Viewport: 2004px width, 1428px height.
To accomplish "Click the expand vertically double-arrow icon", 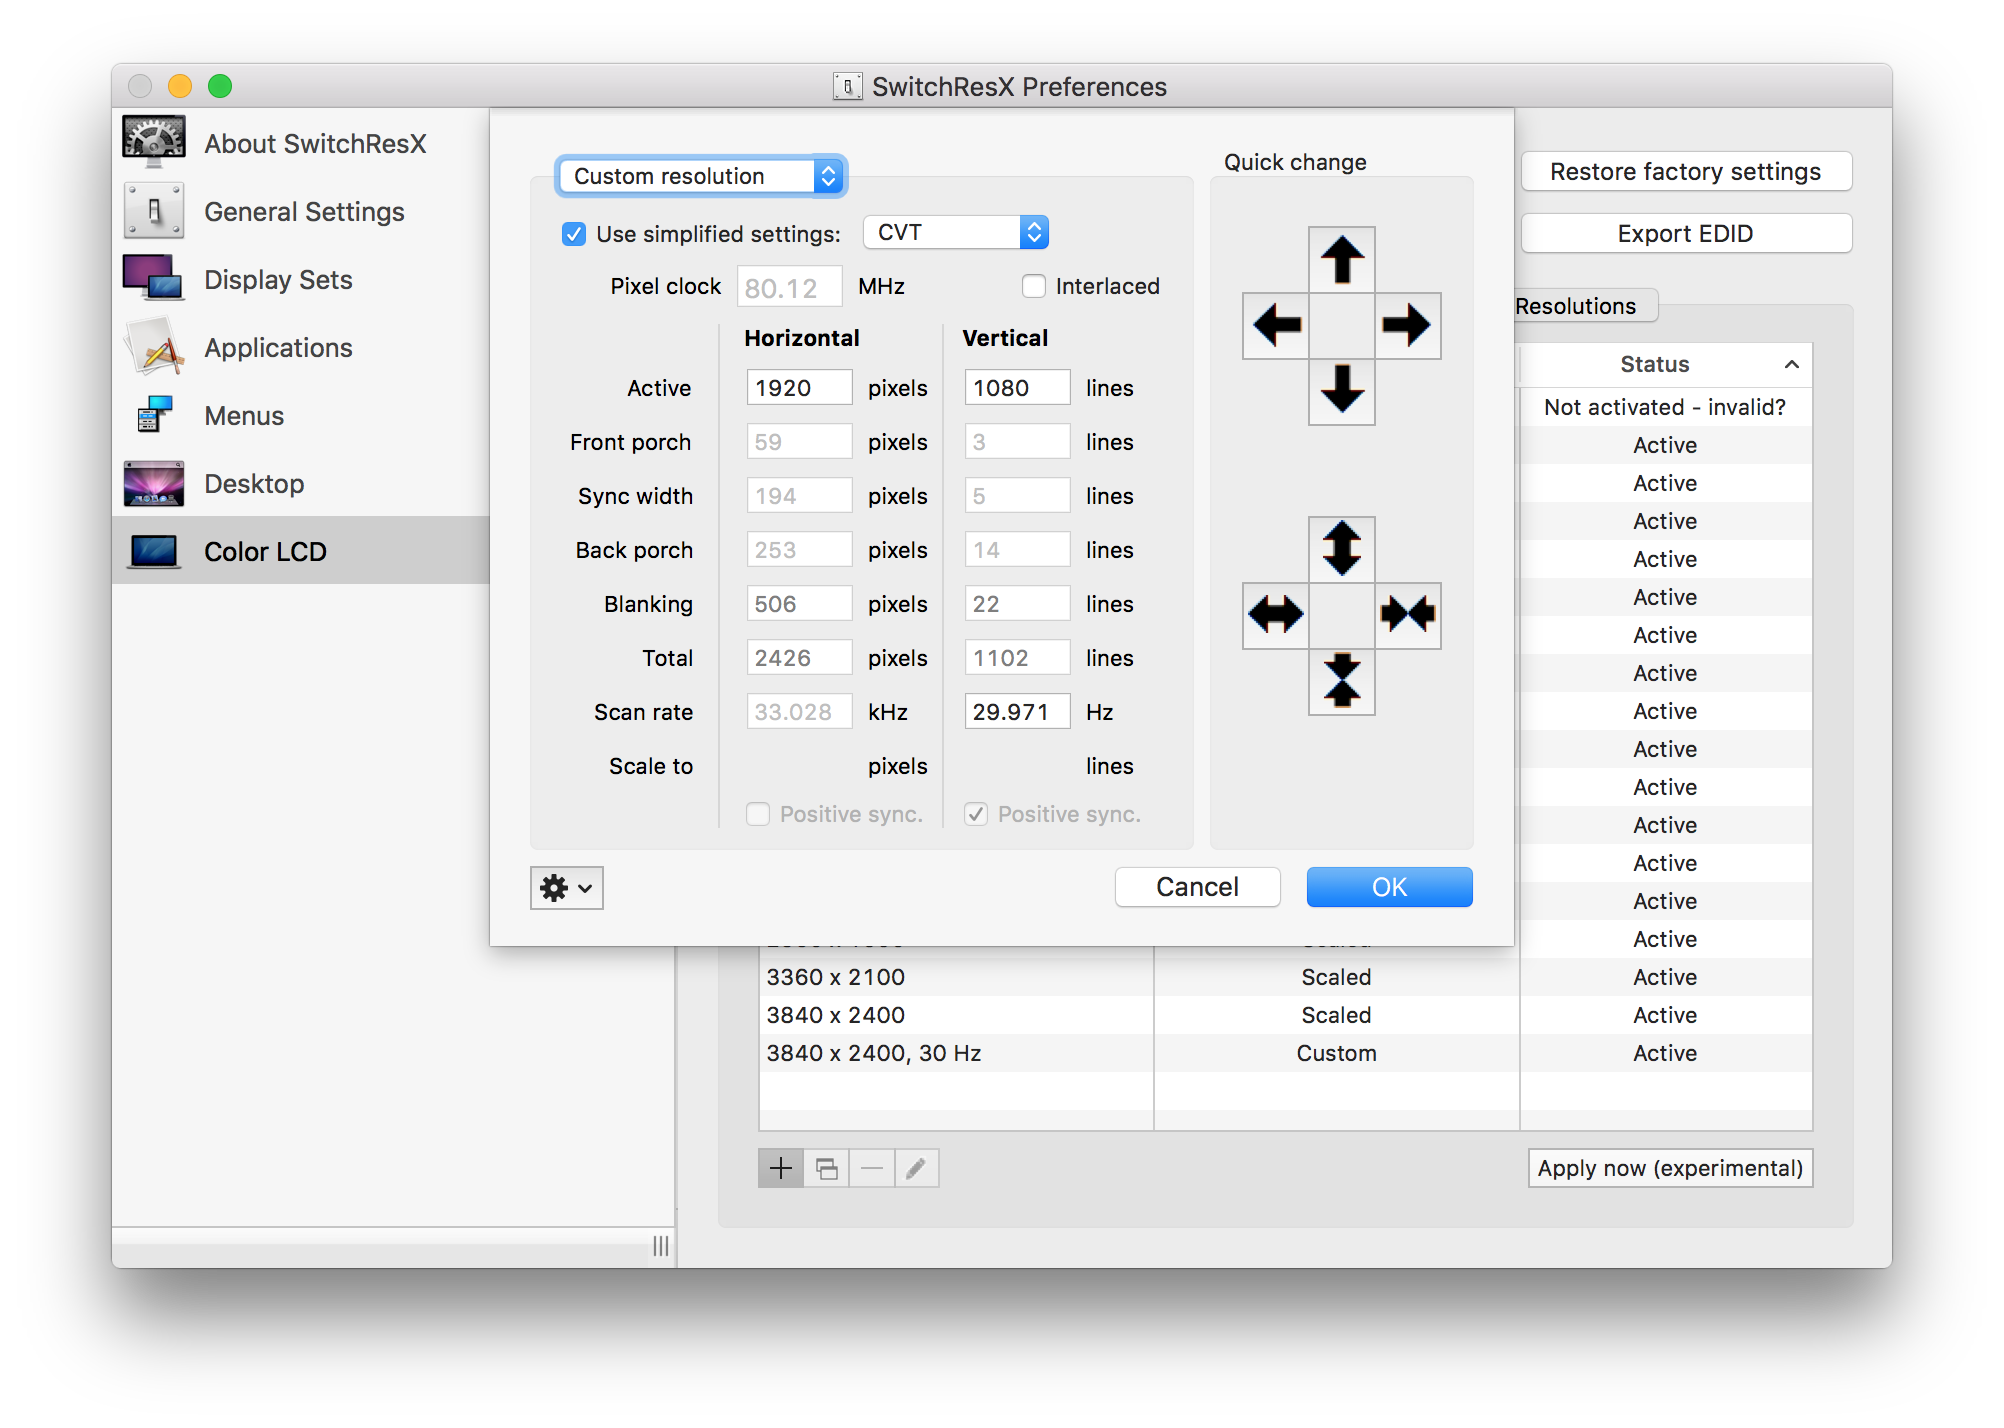I will (1342, 548).
